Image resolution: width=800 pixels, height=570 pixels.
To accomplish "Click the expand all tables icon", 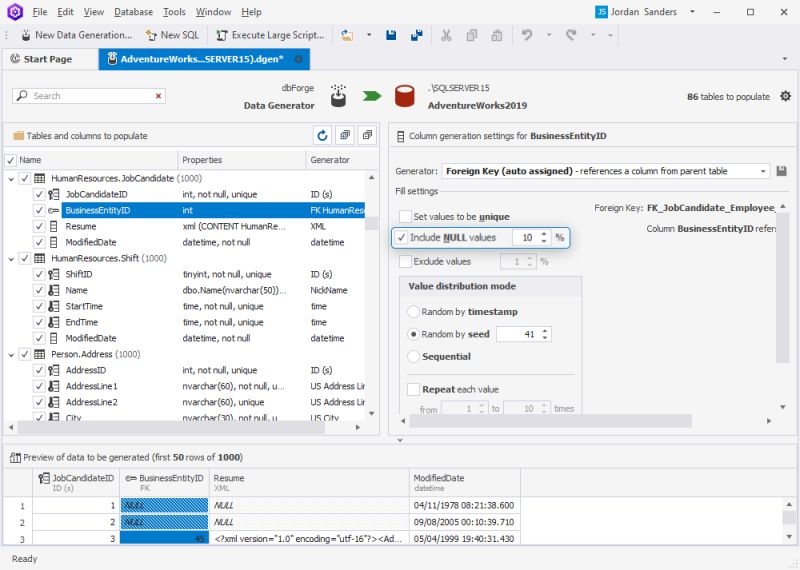I will point(345,135).
